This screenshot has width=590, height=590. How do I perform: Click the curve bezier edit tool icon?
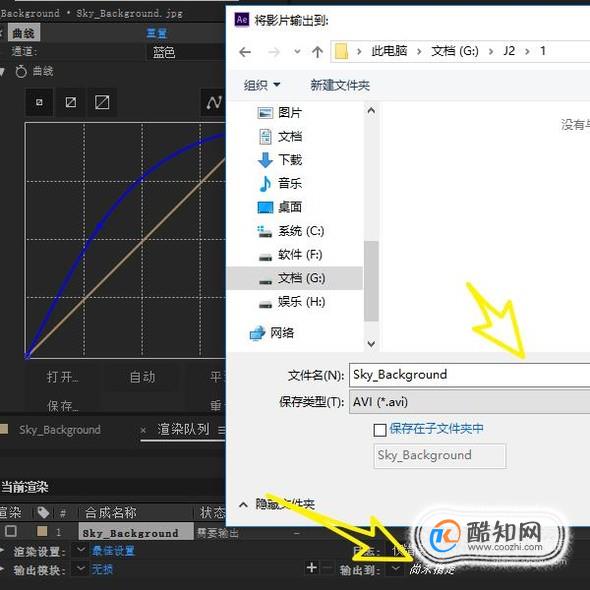click(214, 102)
